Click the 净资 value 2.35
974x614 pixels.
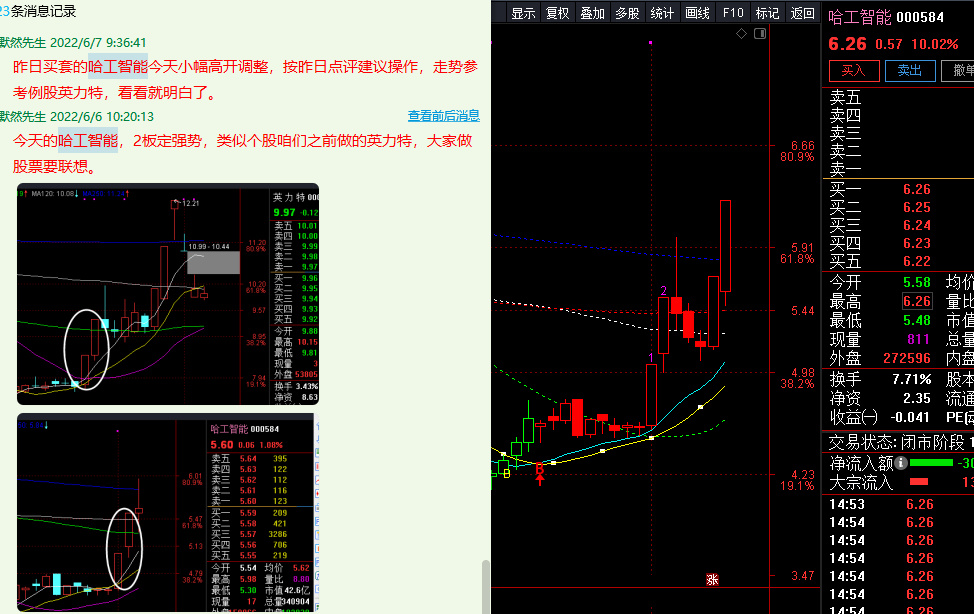916,398
